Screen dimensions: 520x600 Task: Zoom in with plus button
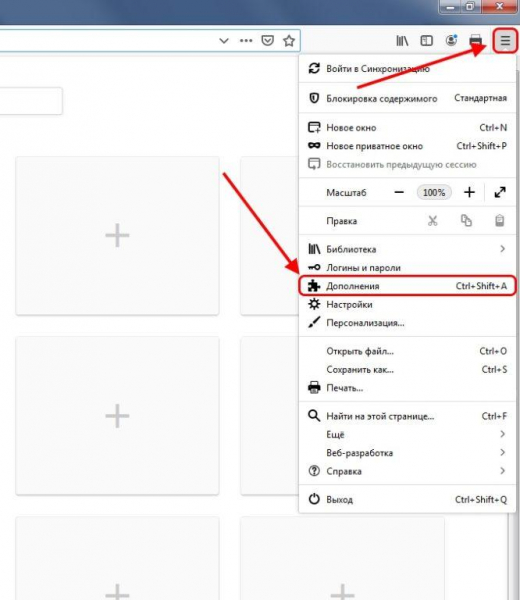click(469, 192)
